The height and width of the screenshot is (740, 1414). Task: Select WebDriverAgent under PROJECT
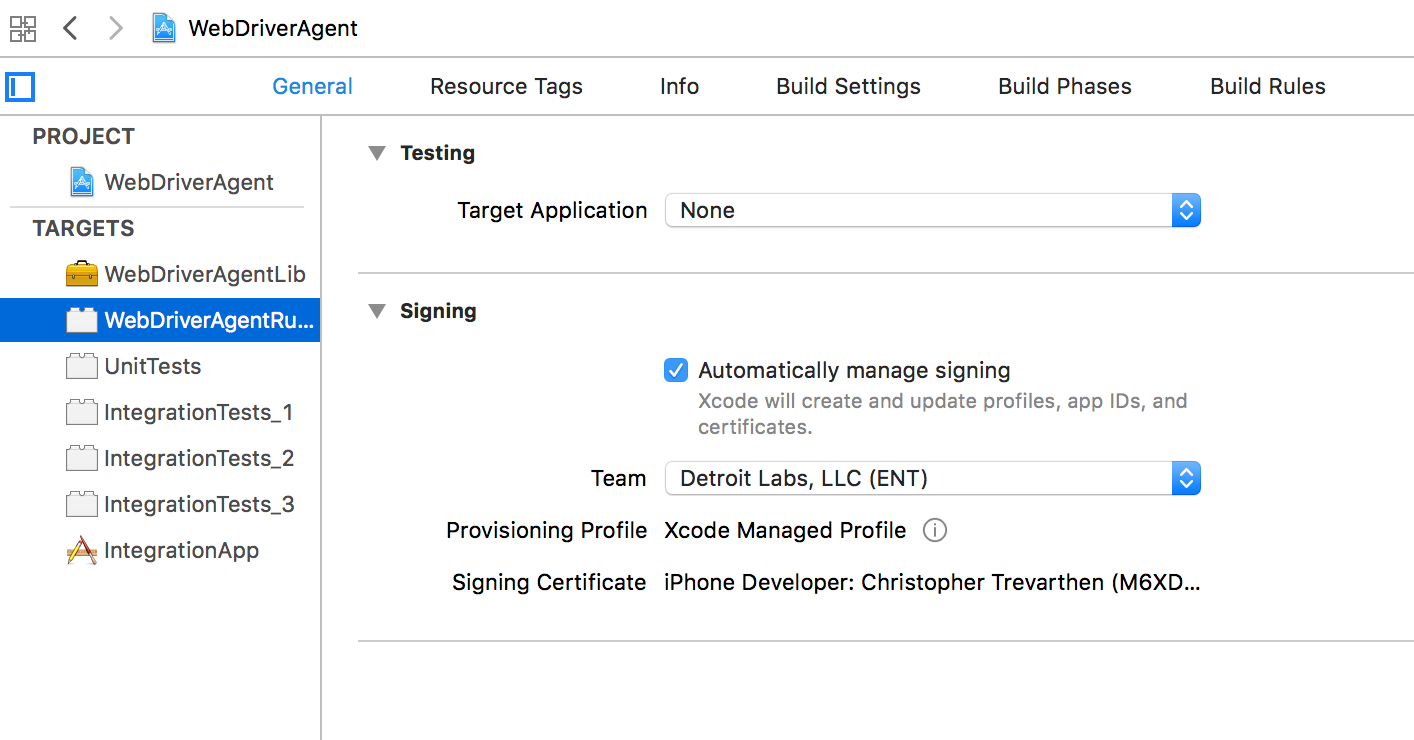pyautogui.click(x=188, y=182)
